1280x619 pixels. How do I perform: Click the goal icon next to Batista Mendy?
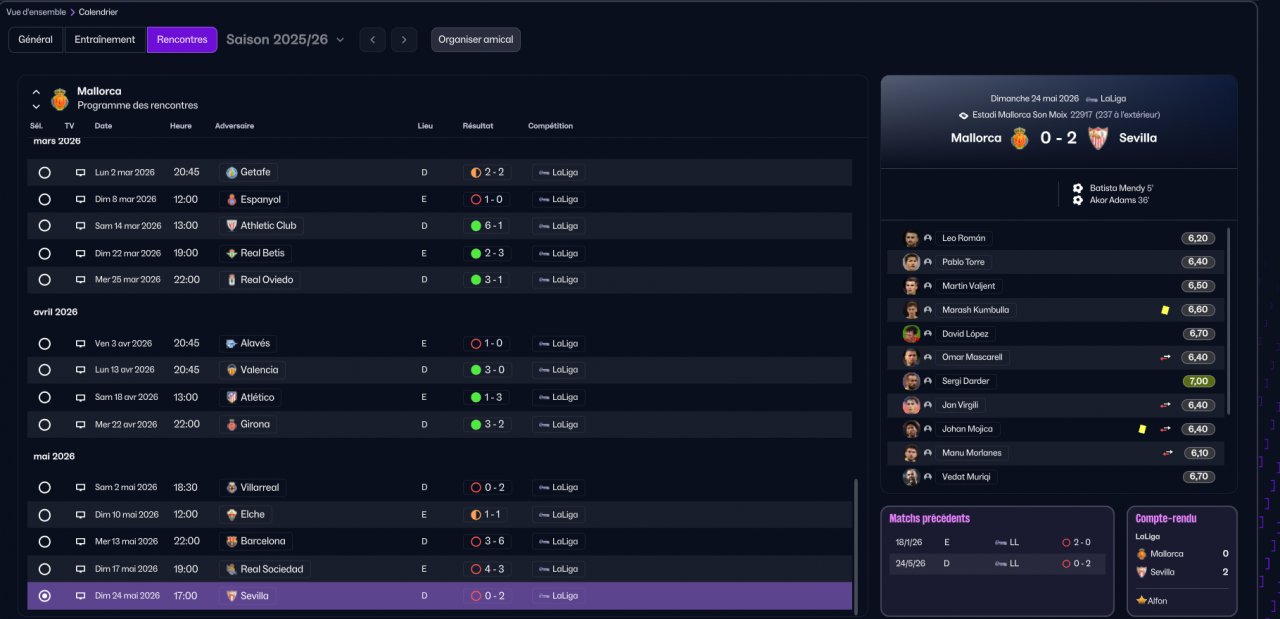tap(1078, 188)
